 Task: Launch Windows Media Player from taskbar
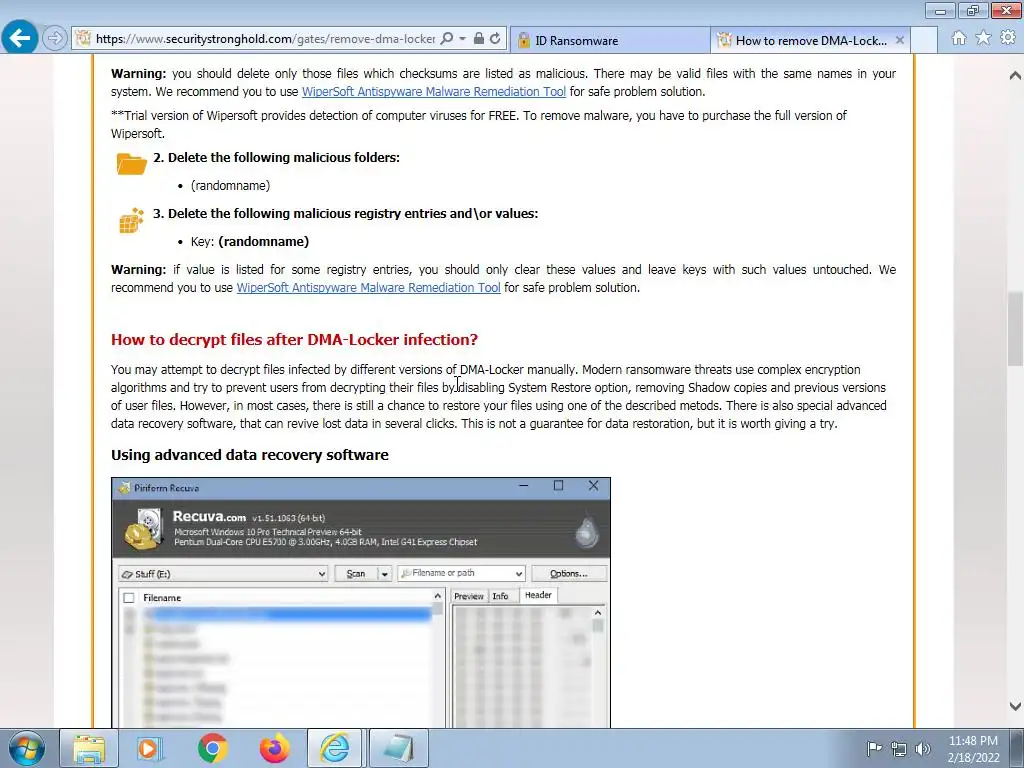(150, 748)
